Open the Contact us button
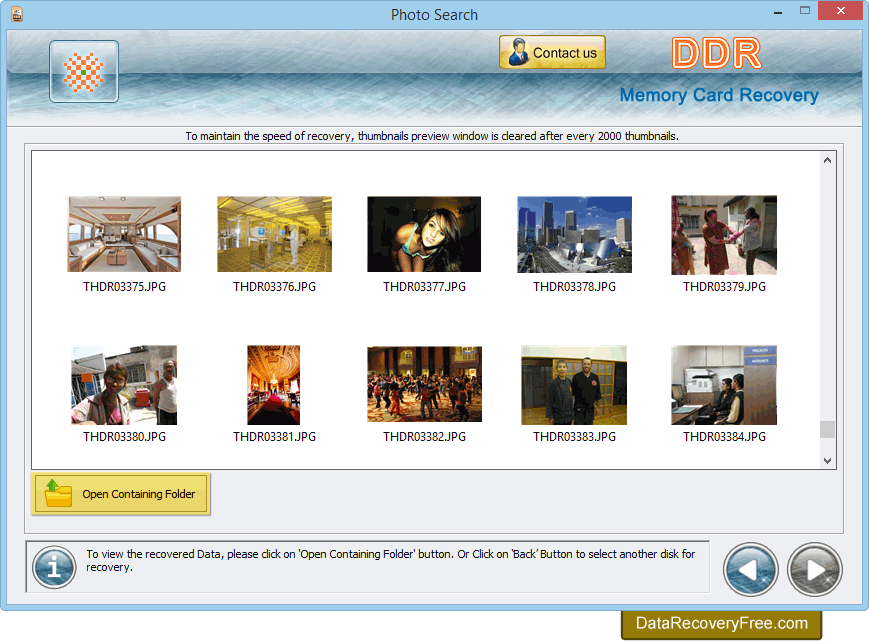This screenshot has height=641, width=869. coord(552,53)
